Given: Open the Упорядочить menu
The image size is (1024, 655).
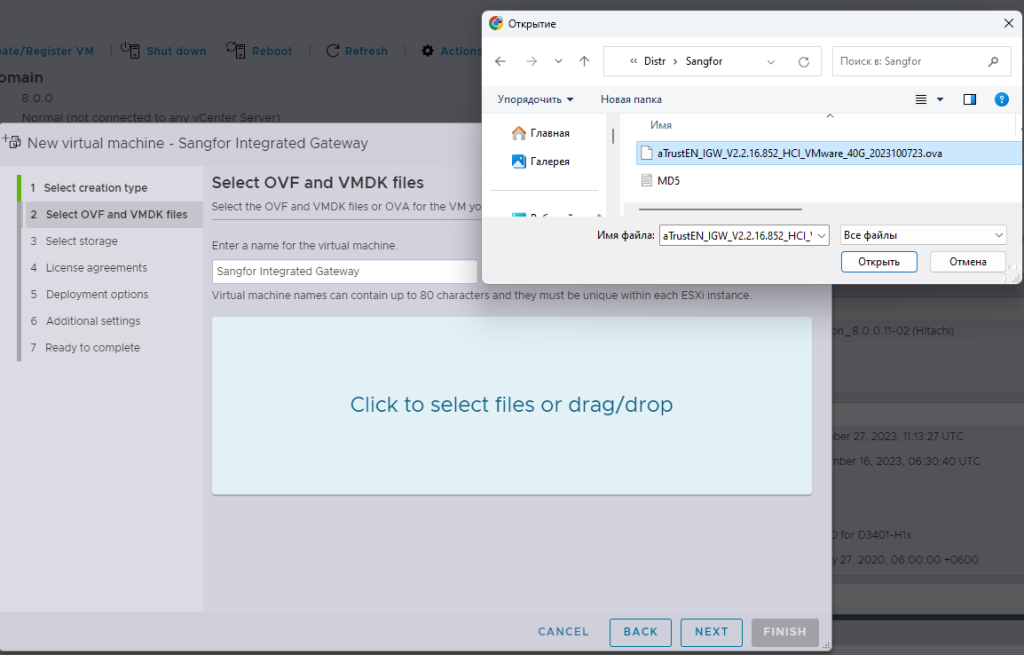Looking at the screenshot, I should click(535, 99).
